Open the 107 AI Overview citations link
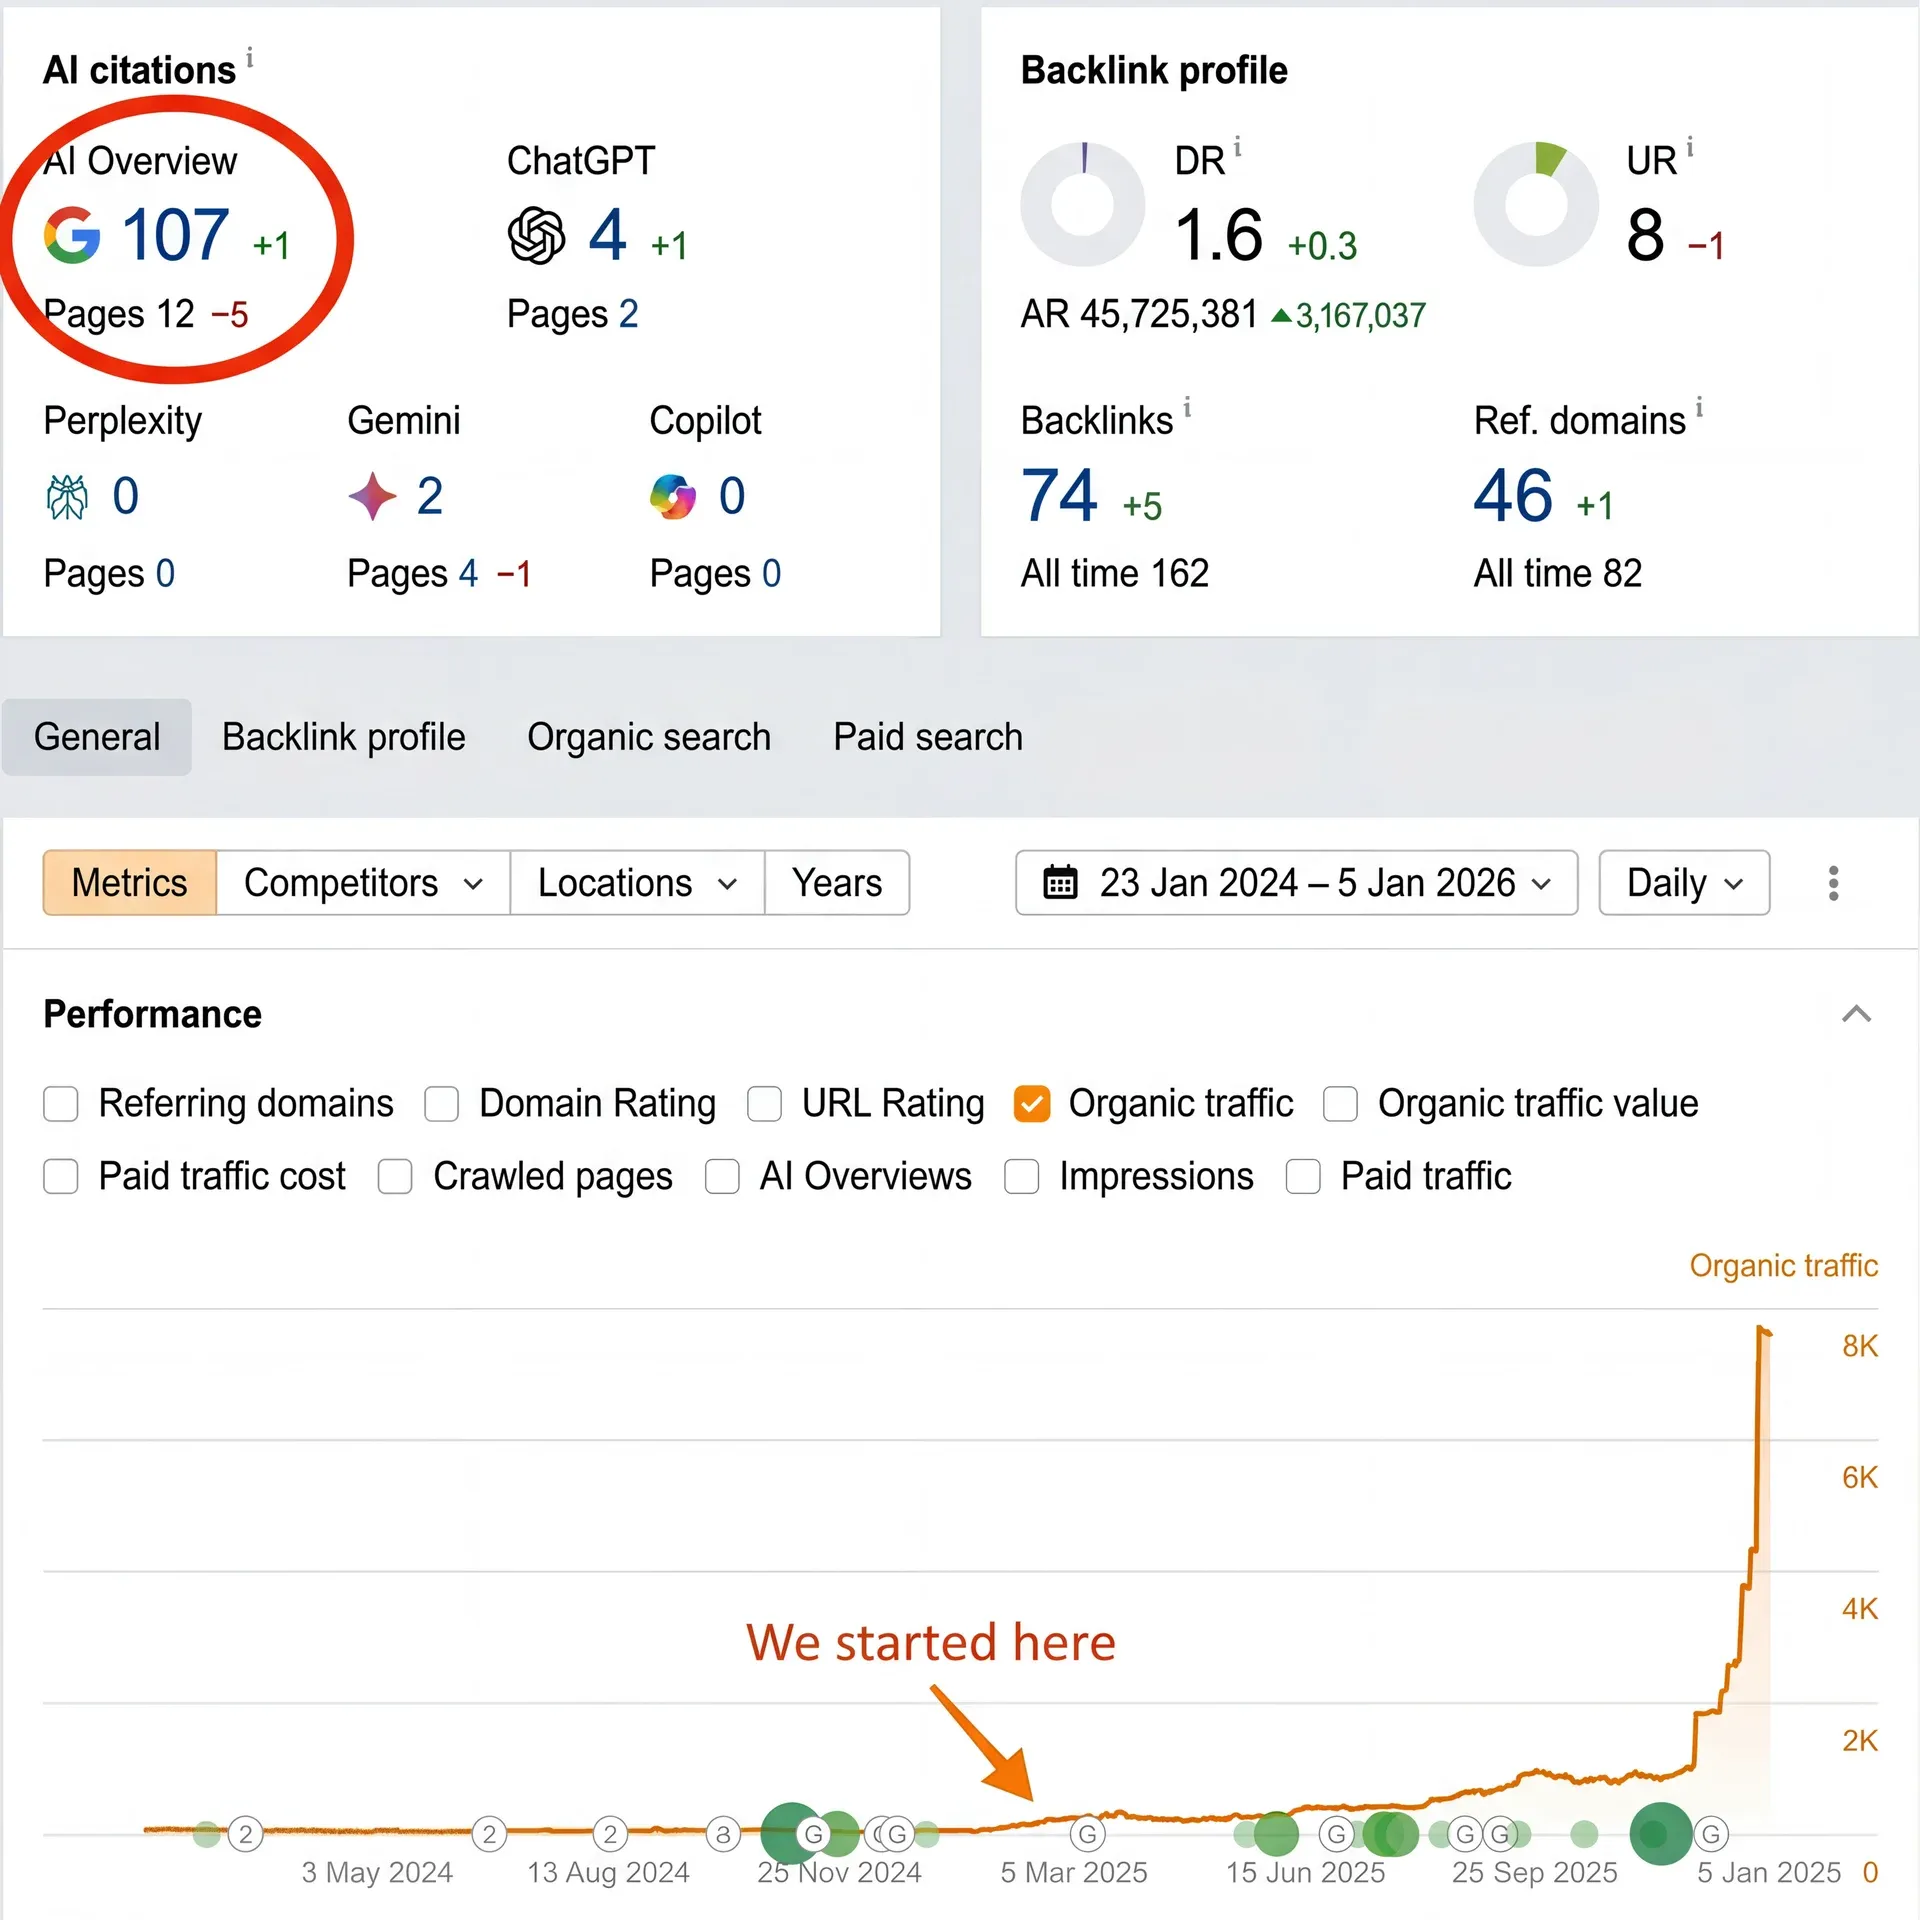Image resolution: width=1920 pixels, height=1920 pixels. tap(176, 235)
